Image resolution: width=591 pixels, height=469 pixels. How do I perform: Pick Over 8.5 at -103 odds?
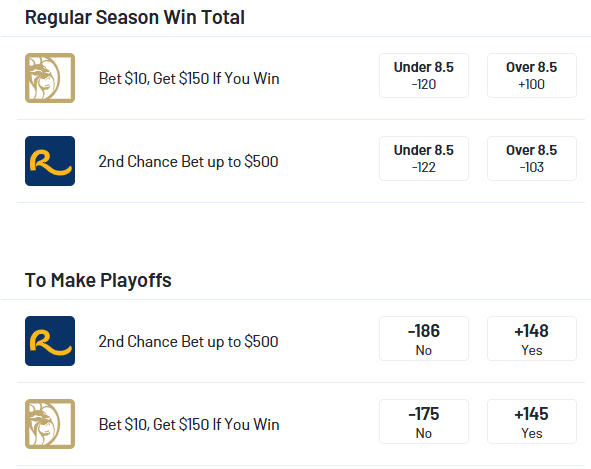pyautogui.click(x=532, y=158)
